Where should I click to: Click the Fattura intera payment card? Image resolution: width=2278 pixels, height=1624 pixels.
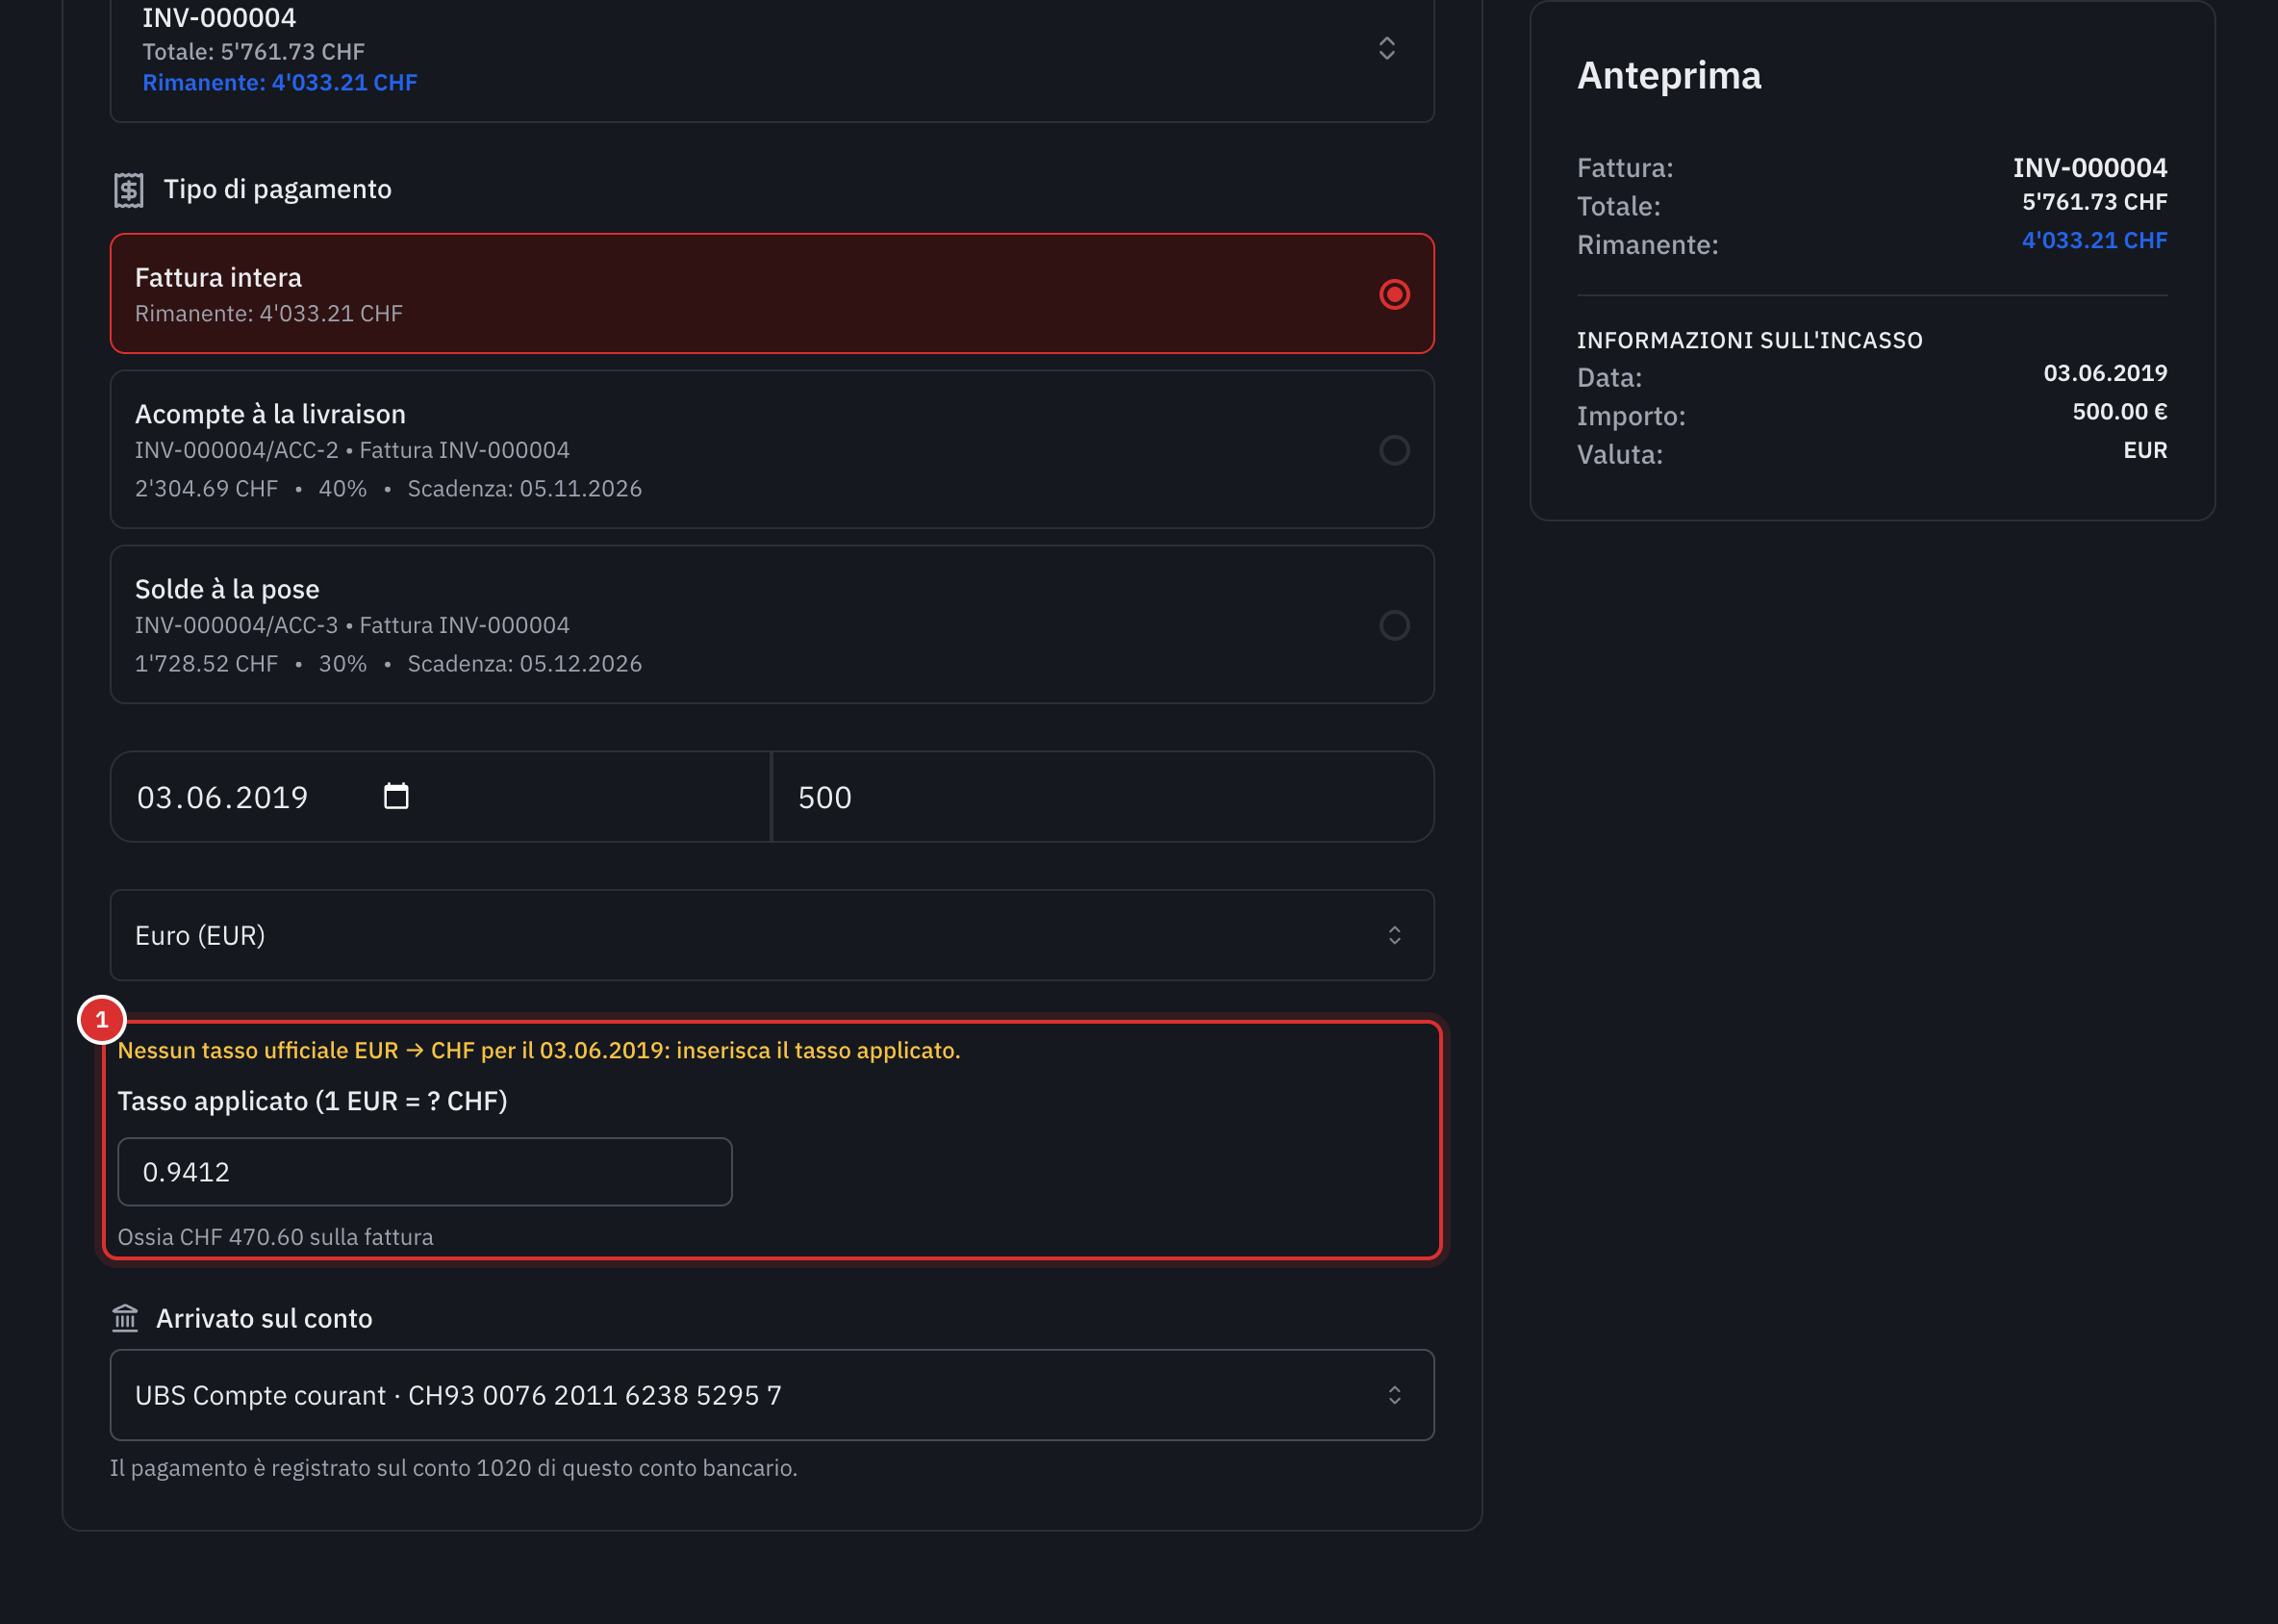tap(772, 294)
